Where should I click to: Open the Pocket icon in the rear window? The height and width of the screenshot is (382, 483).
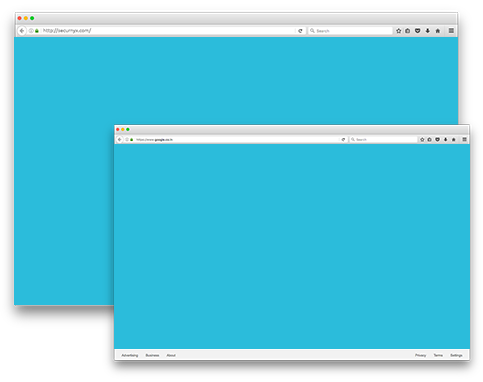pyautogui.click(x=417, y=31)
